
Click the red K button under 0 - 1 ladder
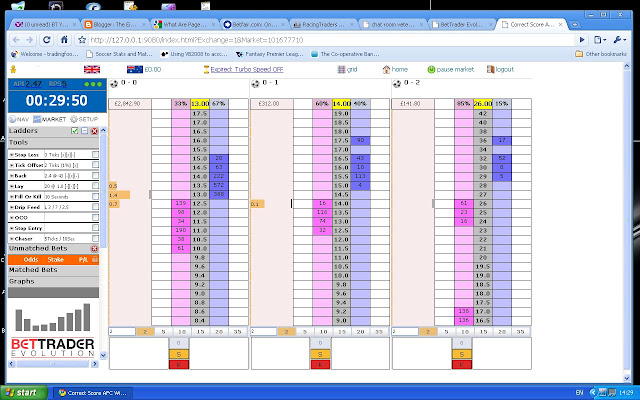coord(320,364)
